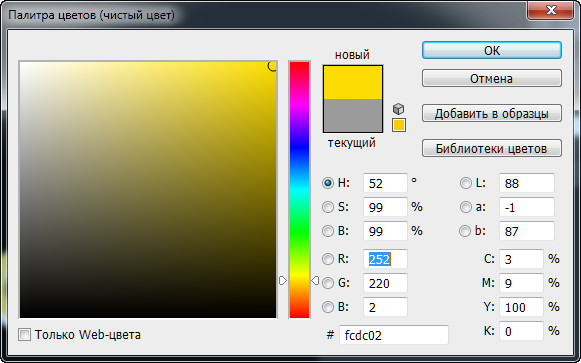Viewport: 581px width, 363px height.
Task: Click the M magenta field showing 9
Action: (x=521, y=283)
